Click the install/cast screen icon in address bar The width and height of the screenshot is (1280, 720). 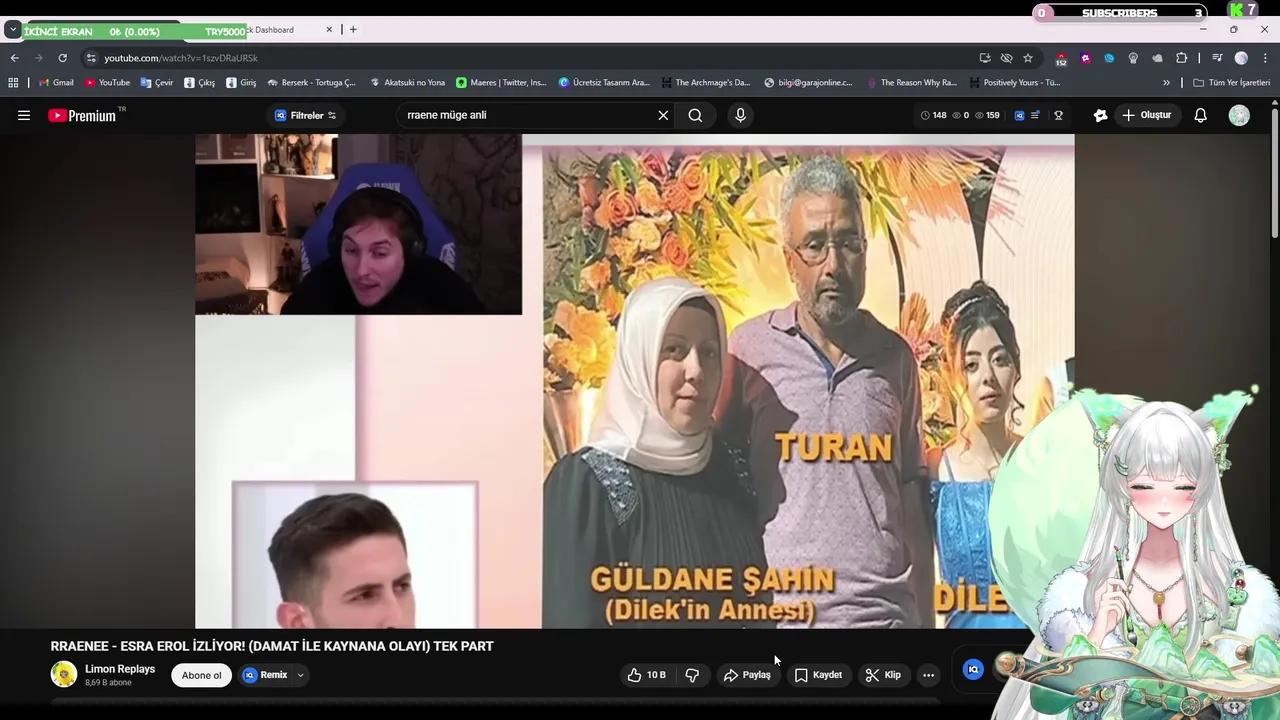coord(985,58)
